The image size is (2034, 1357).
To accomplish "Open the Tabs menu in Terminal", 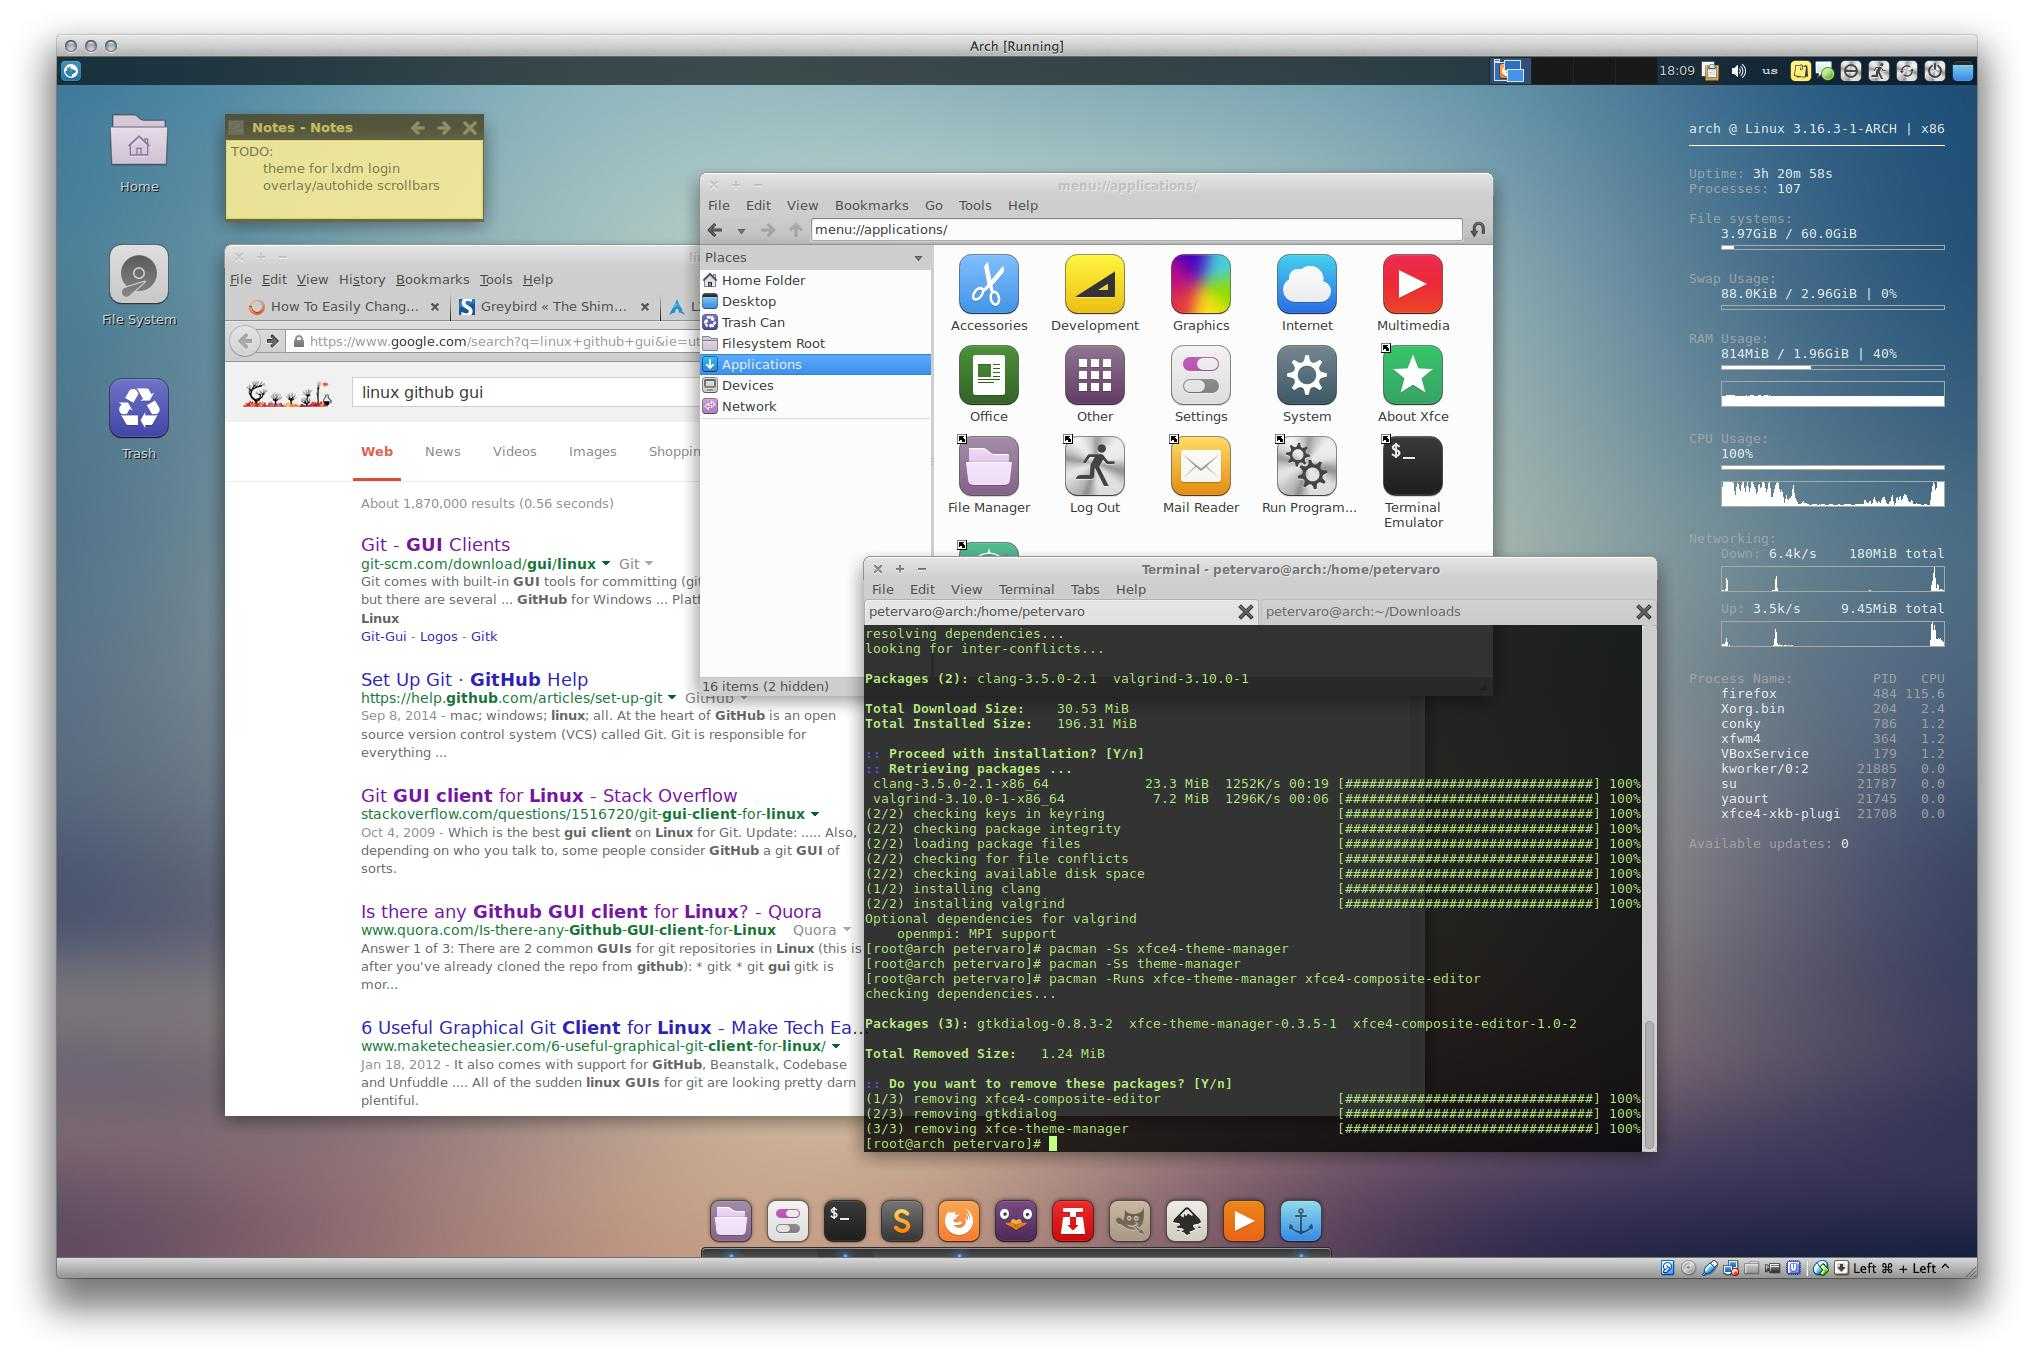I will (x=1084, y=590).
